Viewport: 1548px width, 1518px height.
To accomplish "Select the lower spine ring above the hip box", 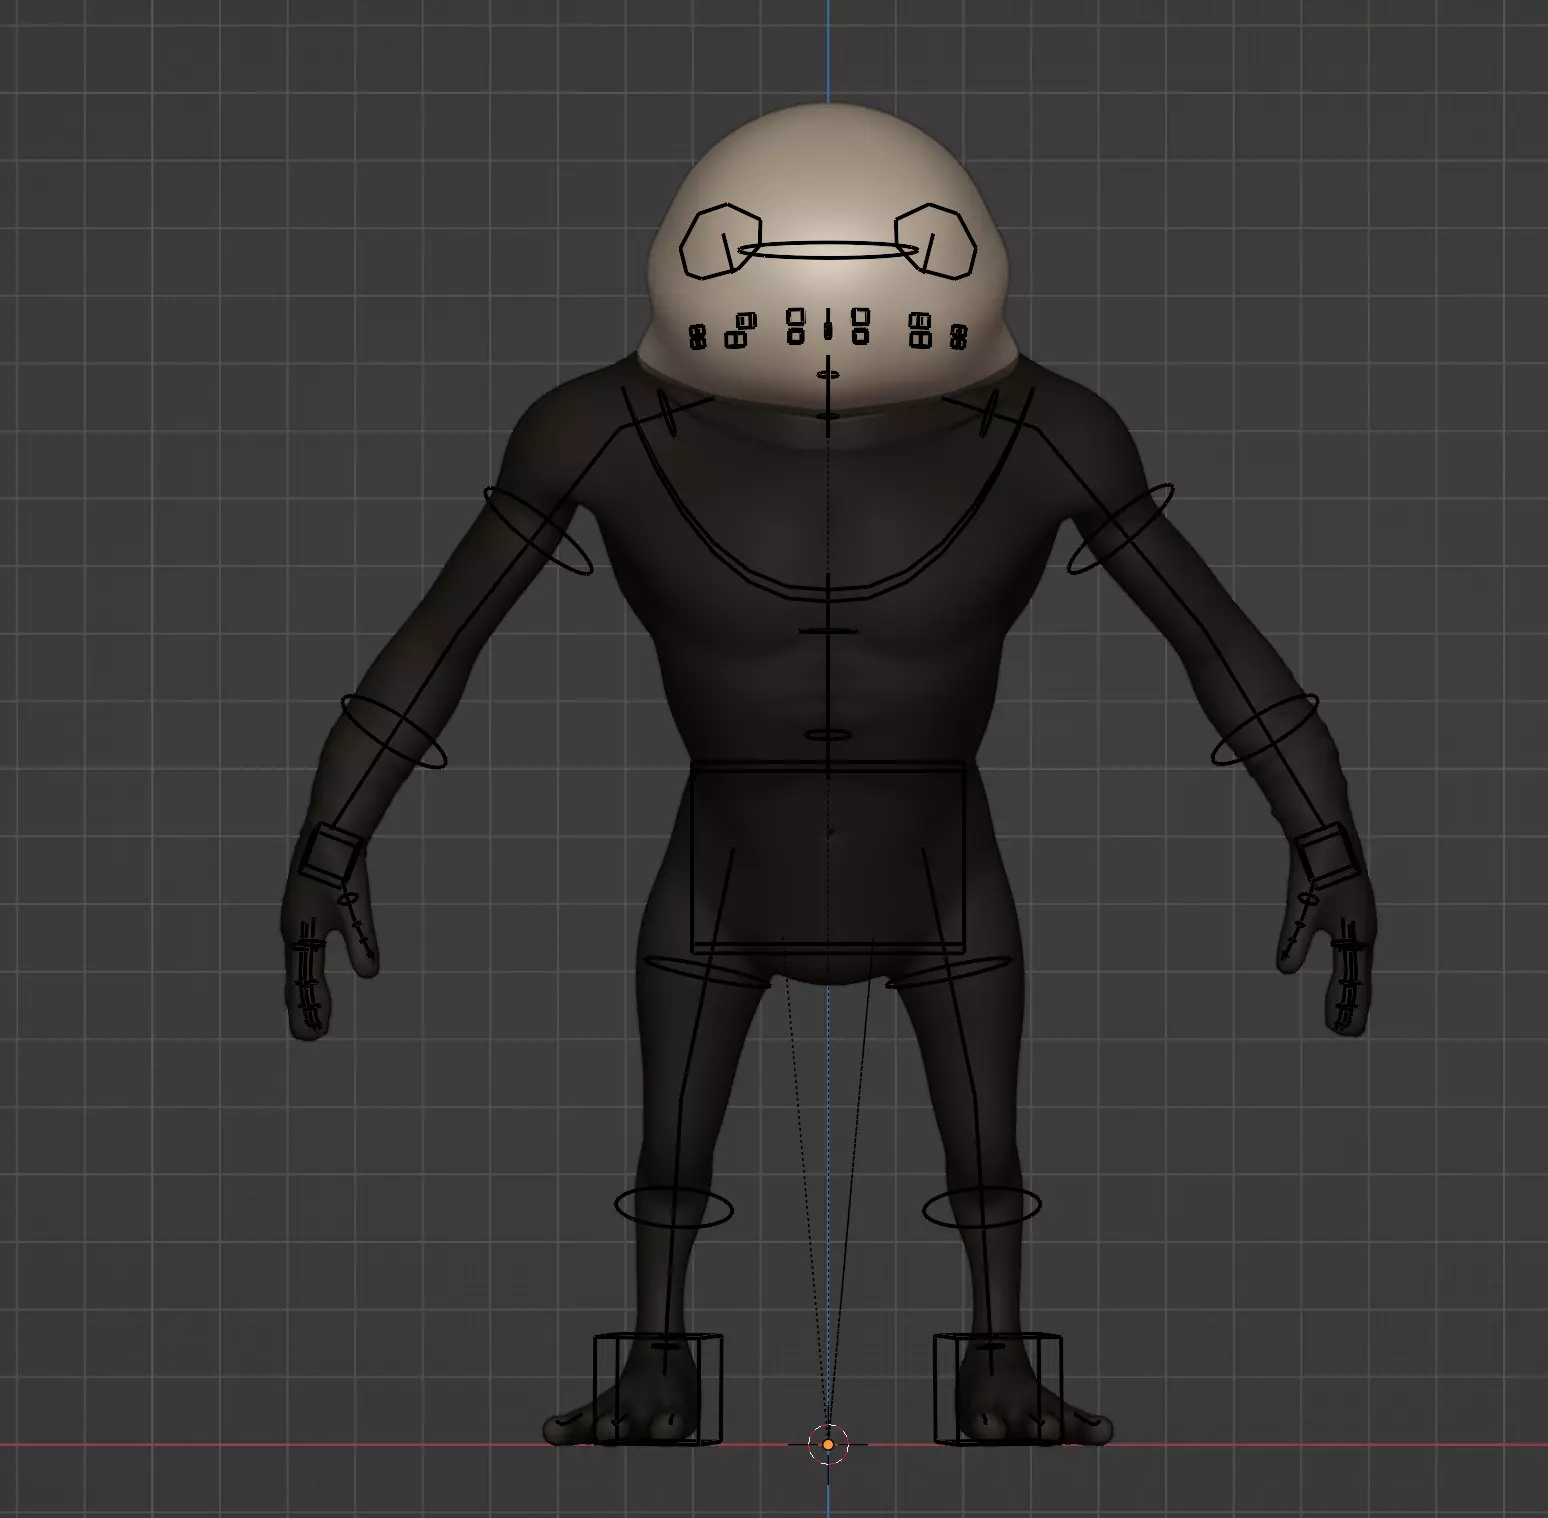I will point(828,735).
